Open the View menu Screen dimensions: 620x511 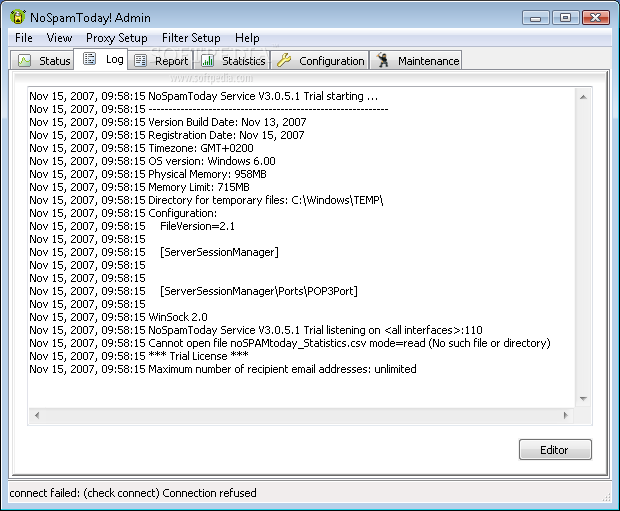coord(59,38)
